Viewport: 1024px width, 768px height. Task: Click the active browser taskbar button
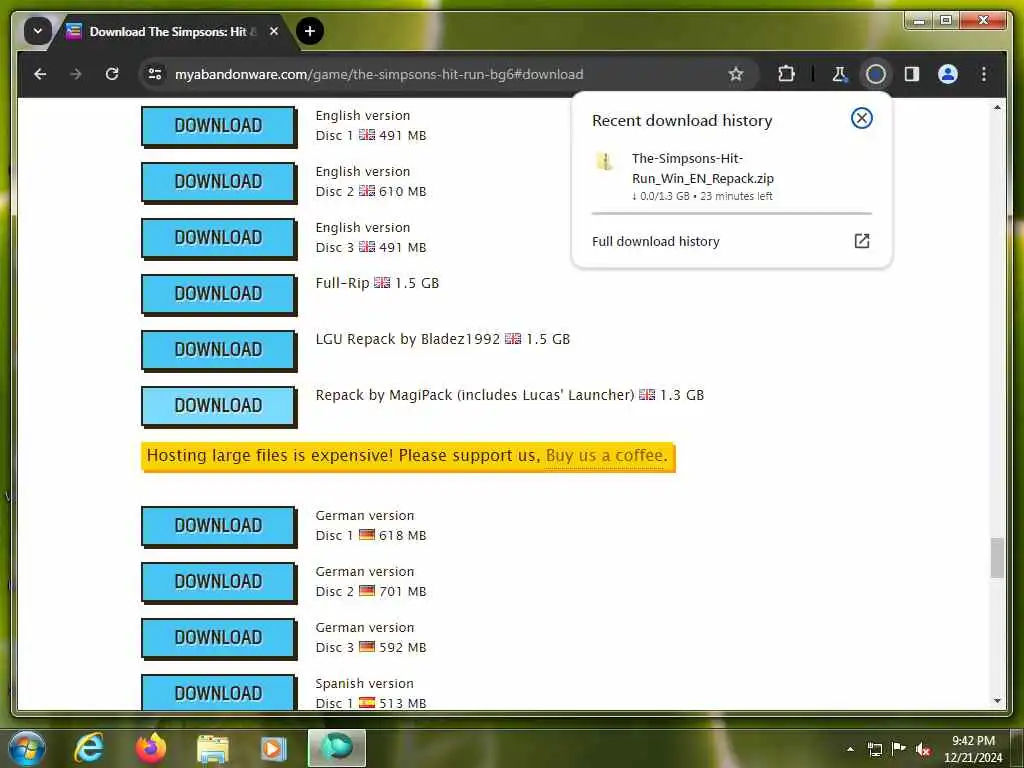coord(336,748)
